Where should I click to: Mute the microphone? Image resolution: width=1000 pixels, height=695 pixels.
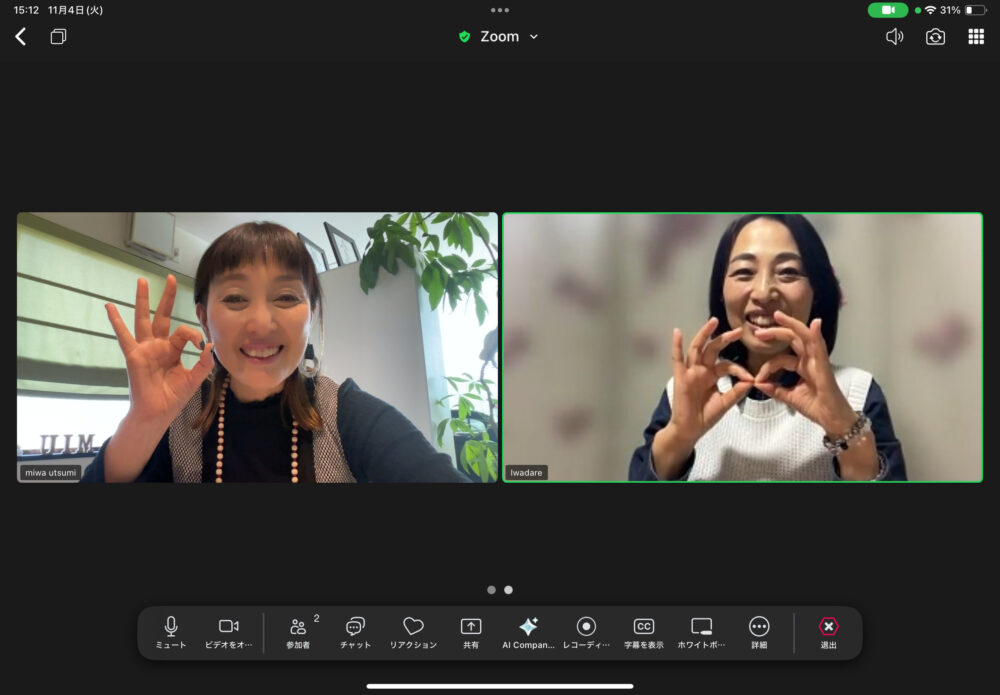coord(171,632)
